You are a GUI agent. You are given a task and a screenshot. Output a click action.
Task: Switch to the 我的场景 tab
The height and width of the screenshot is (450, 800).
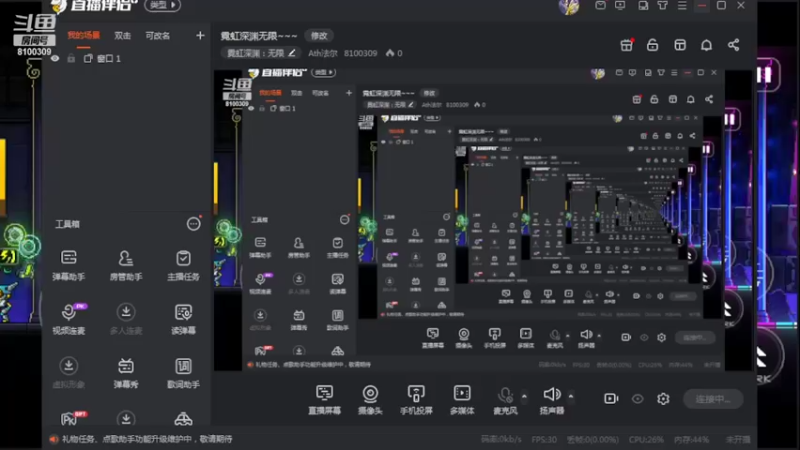click(84, 35)
